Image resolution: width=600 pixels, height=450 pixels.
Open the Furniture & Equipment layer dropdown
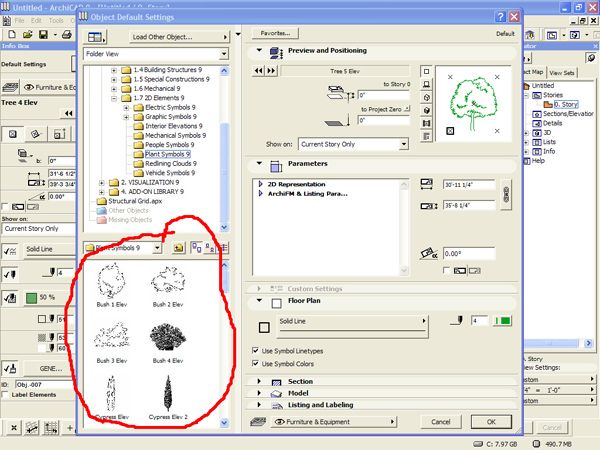335,422
